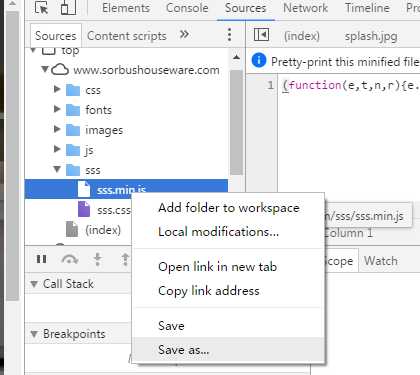Open the sss.css stylesheet file
This screenshot has width=420, height=375.
click(x=114, y=210)
